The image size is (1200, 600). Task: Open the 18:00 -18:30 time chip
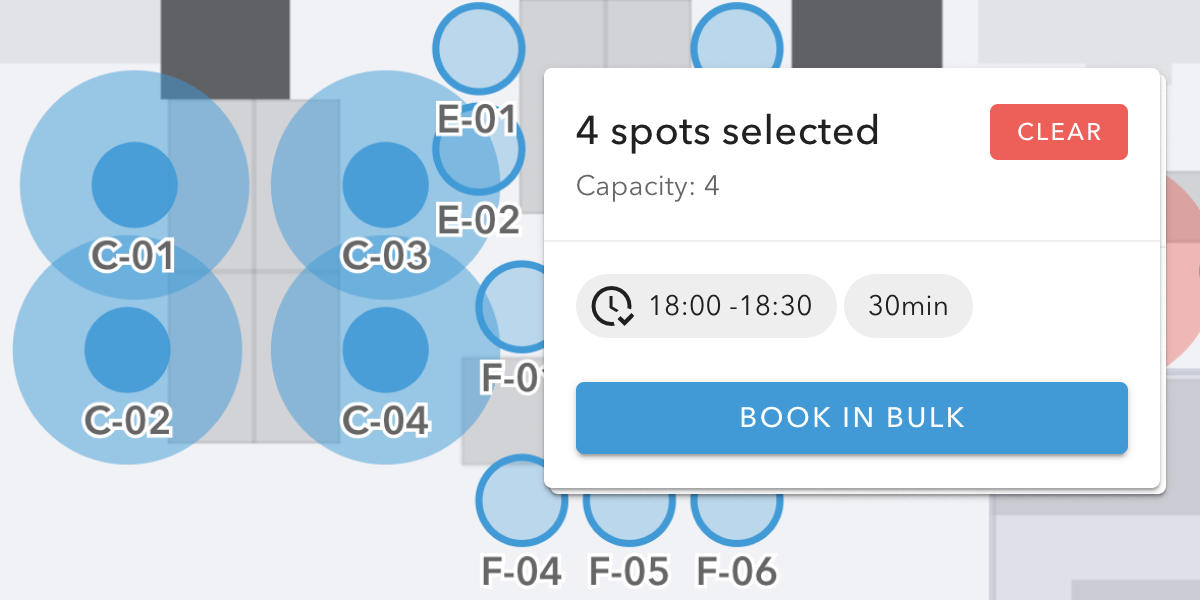coord(705,306)
